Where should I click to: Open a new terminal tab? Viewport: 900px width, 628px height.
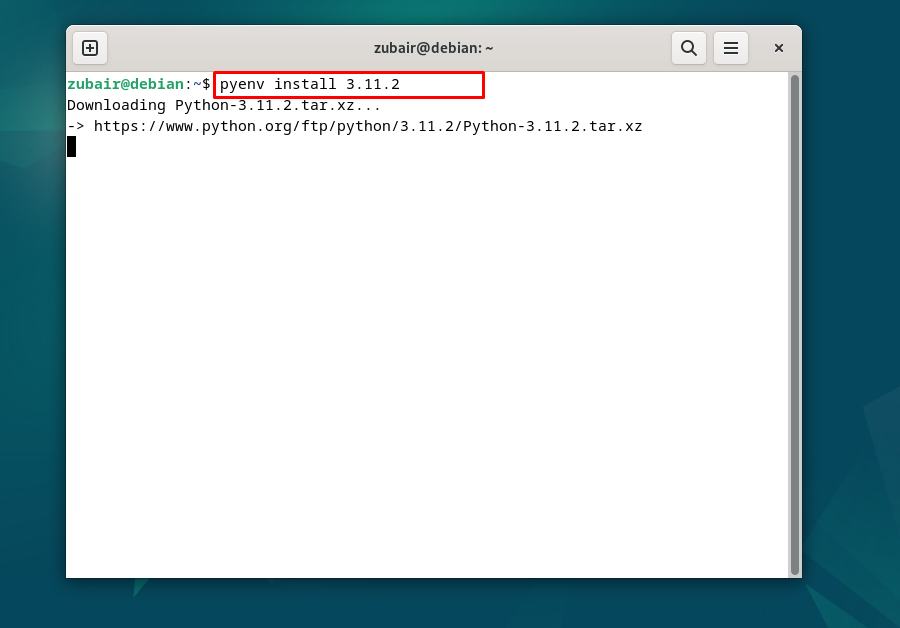(x=90, y=48)
